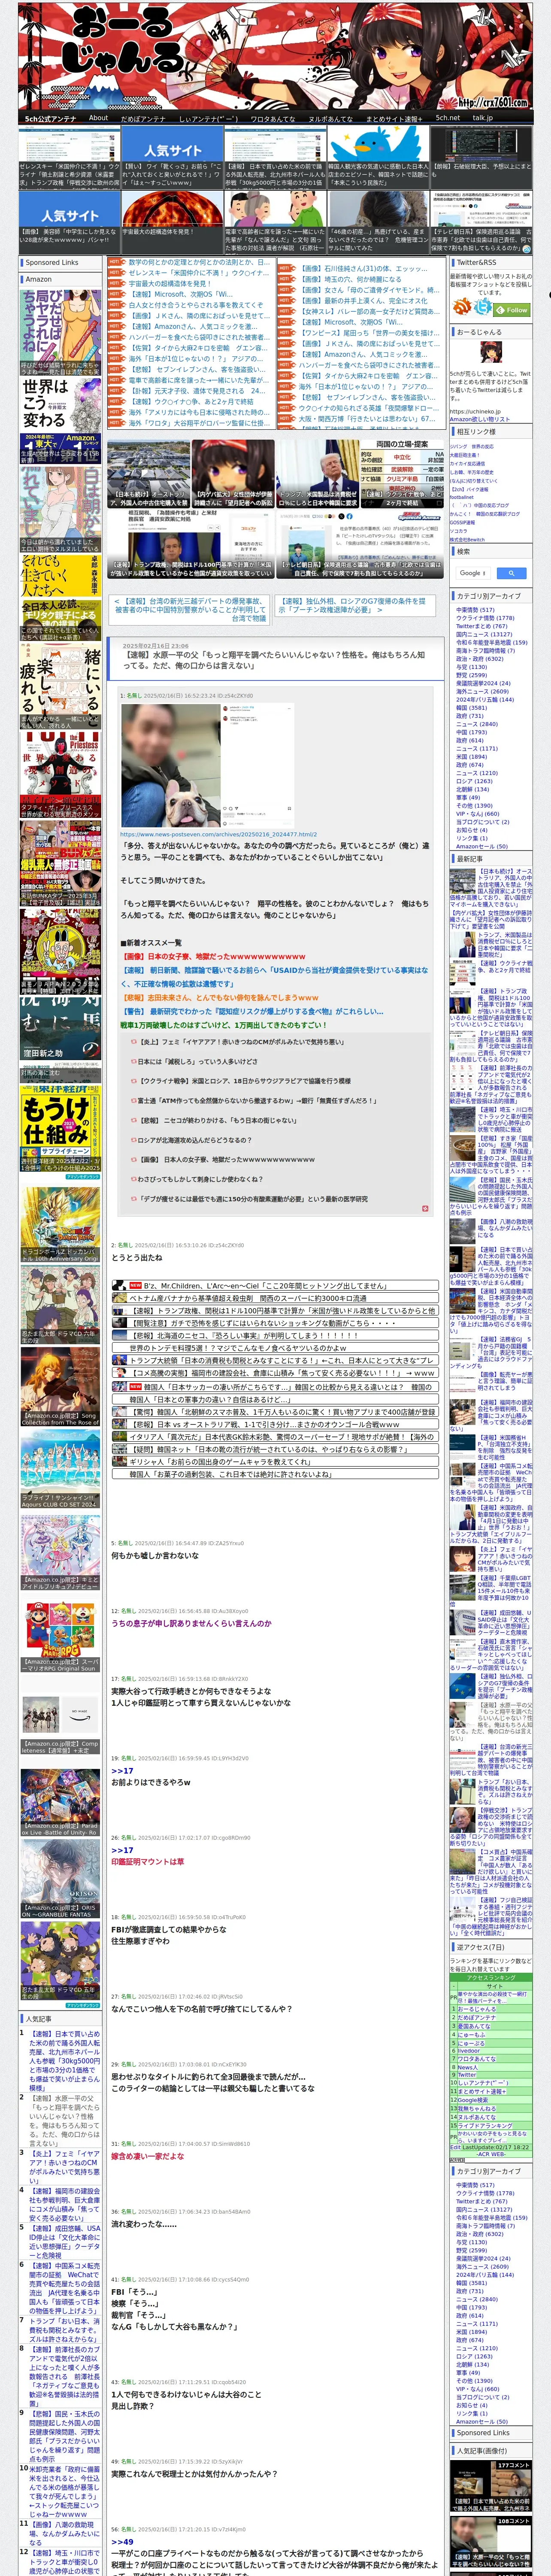Open the 5ch公式アンテナ nav item
Viewport: 551px width, 2576px height.
[x=50, y=118]
